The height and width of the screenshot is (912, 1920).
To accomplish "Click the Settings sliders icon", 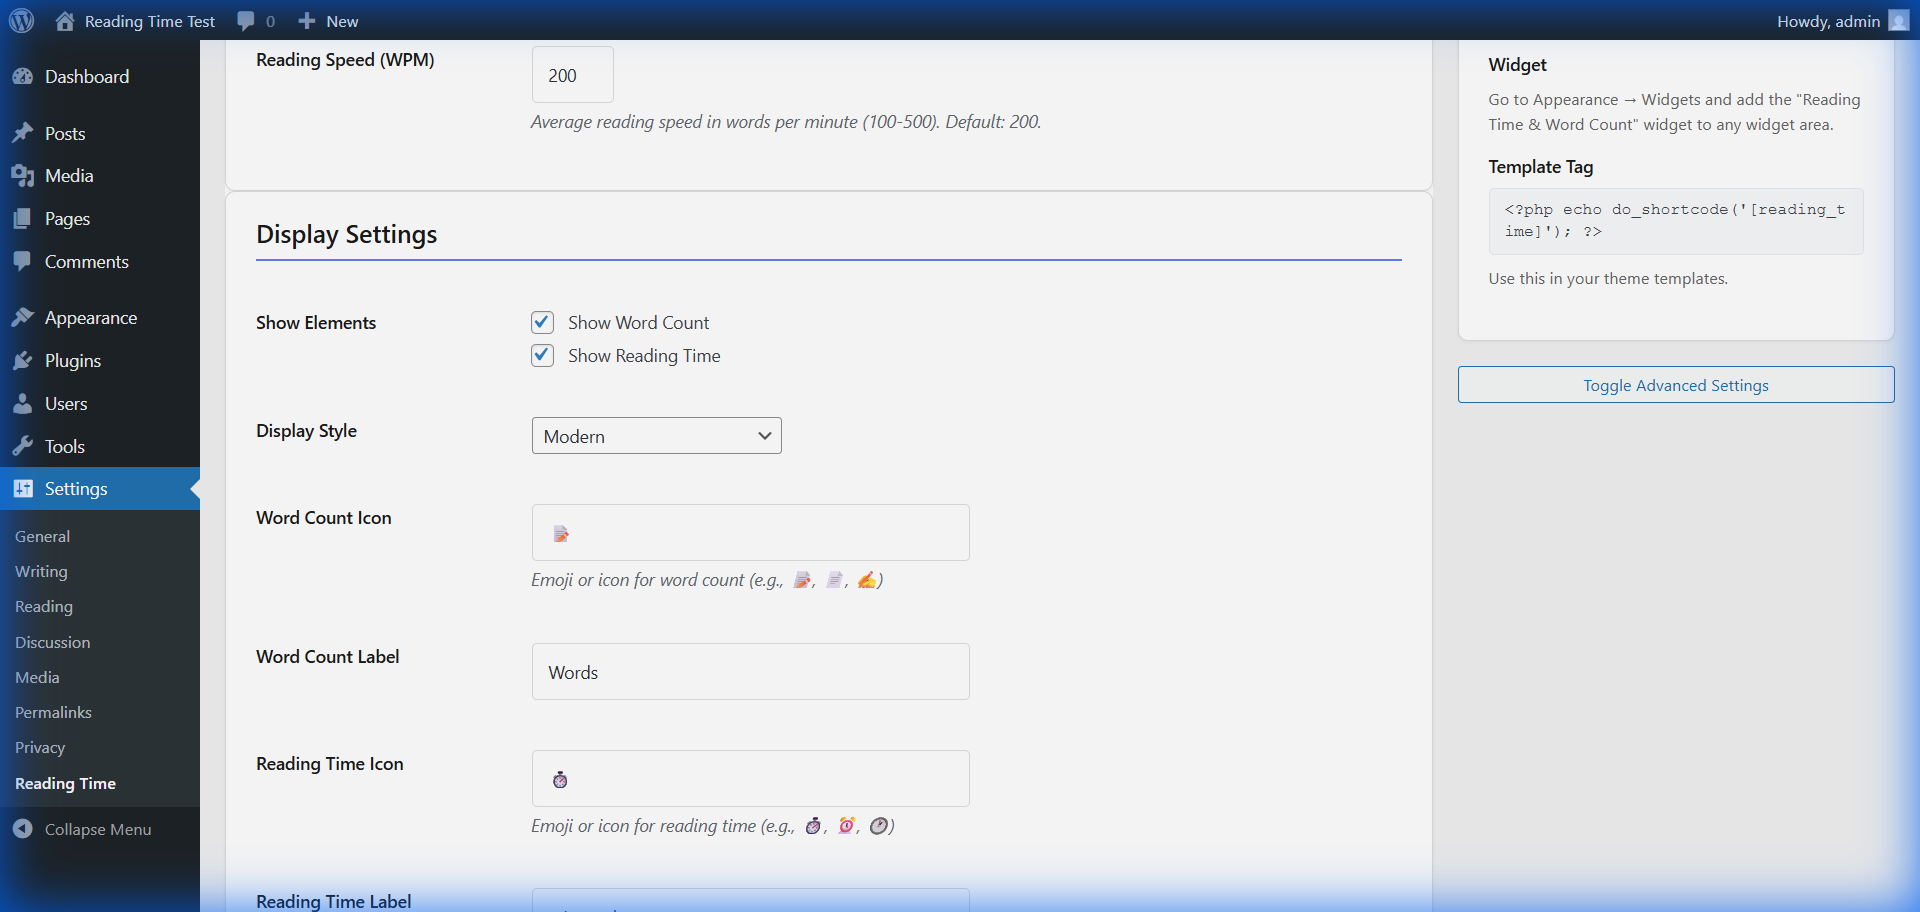I will click(x=23, y=489).
